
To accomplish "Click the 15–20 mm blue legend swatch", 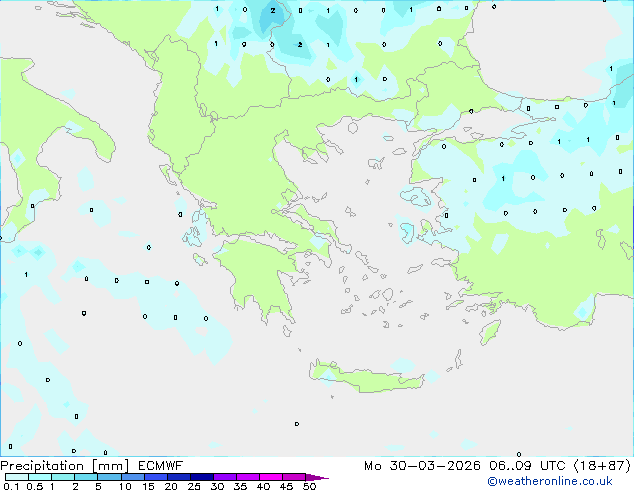I will click(156, 477).
